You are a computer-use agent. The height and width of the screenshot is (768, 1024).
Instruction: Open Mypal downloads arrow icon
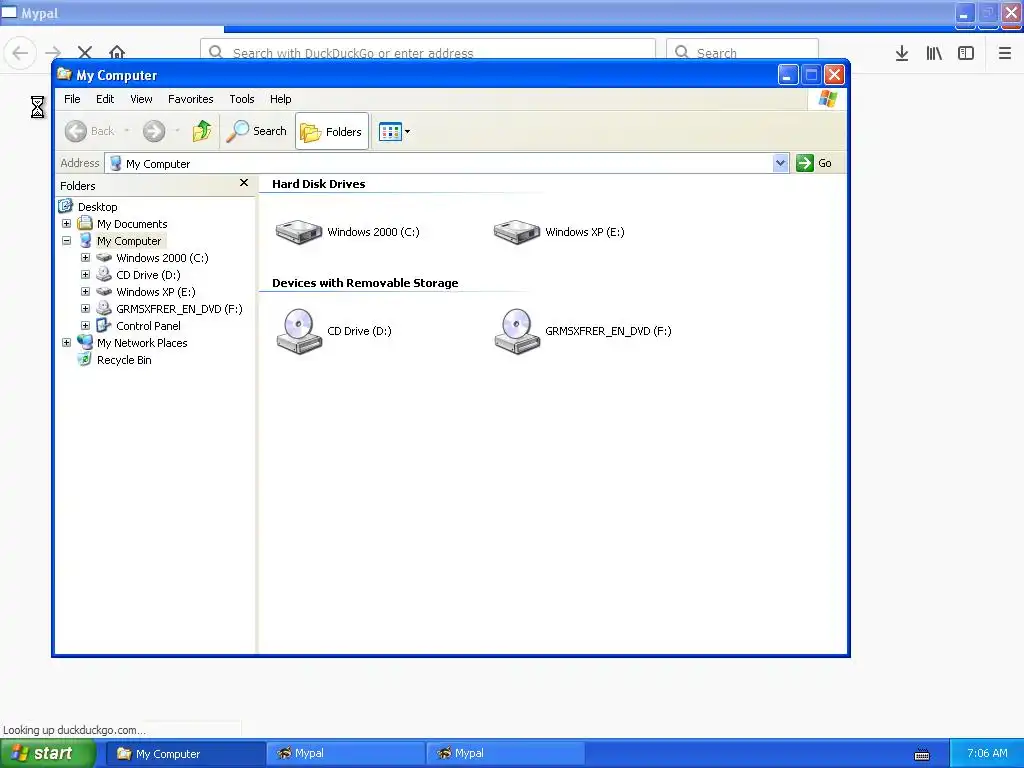pos(902,53)
